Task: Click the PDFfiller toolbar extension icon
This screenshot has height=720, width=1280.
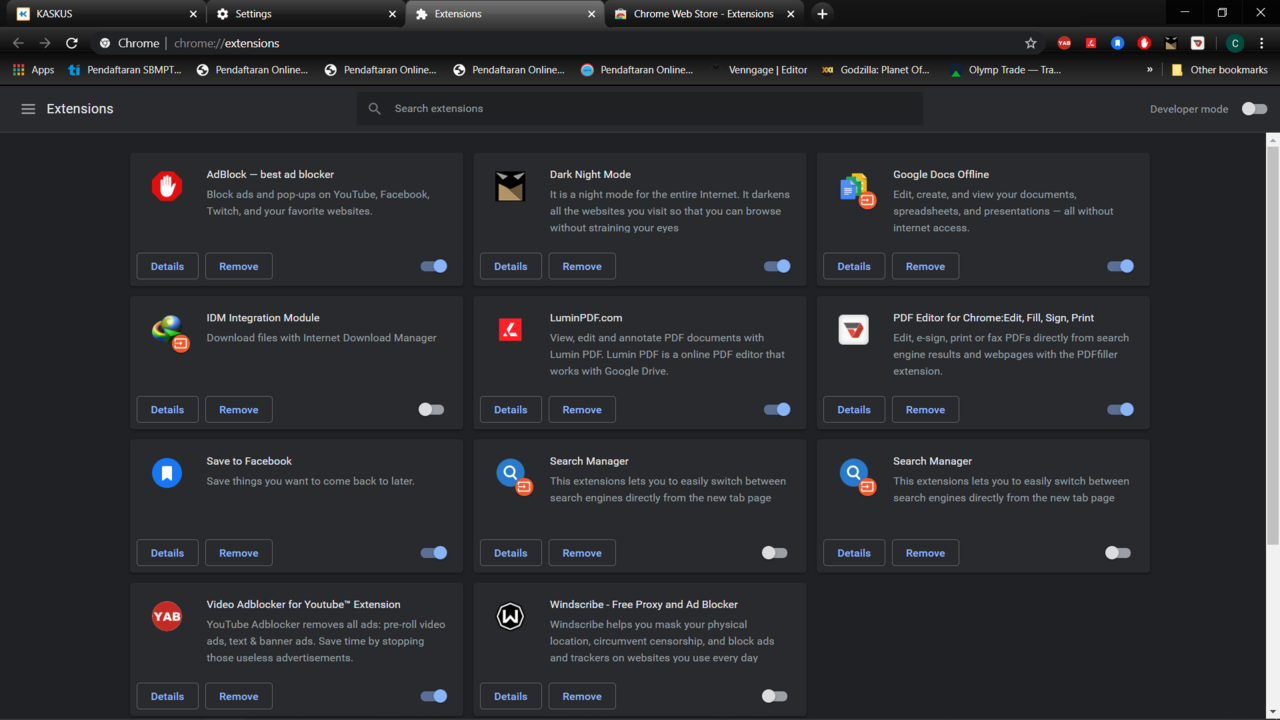Action: coord(1198,43)
